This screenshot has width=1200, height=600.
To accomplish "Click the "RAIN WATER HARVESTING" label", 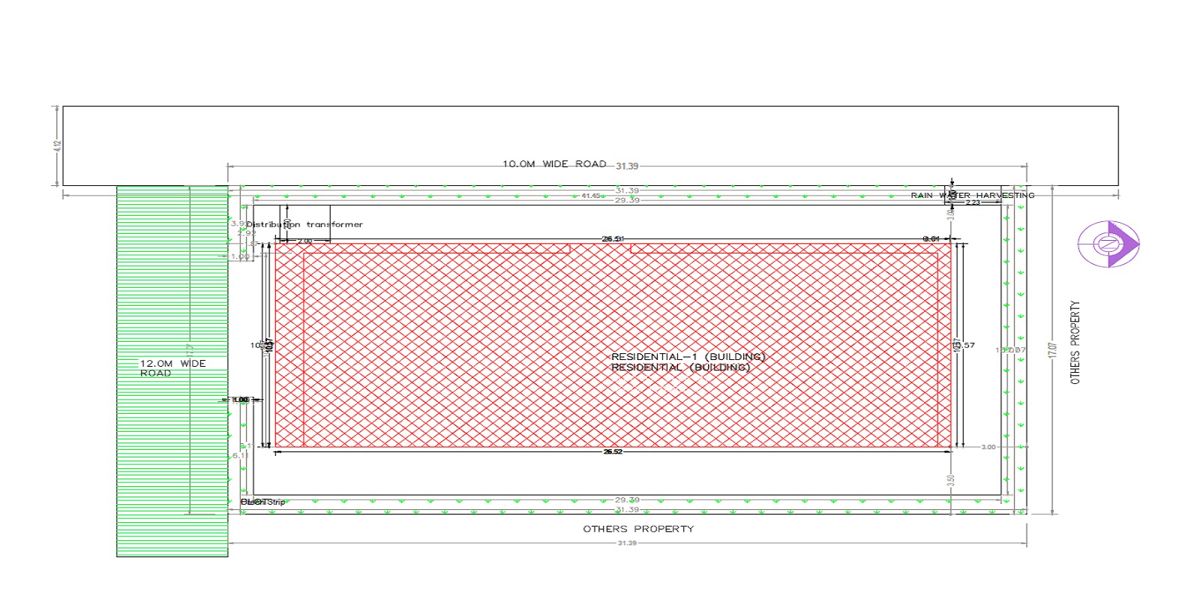I will [972, 195].
